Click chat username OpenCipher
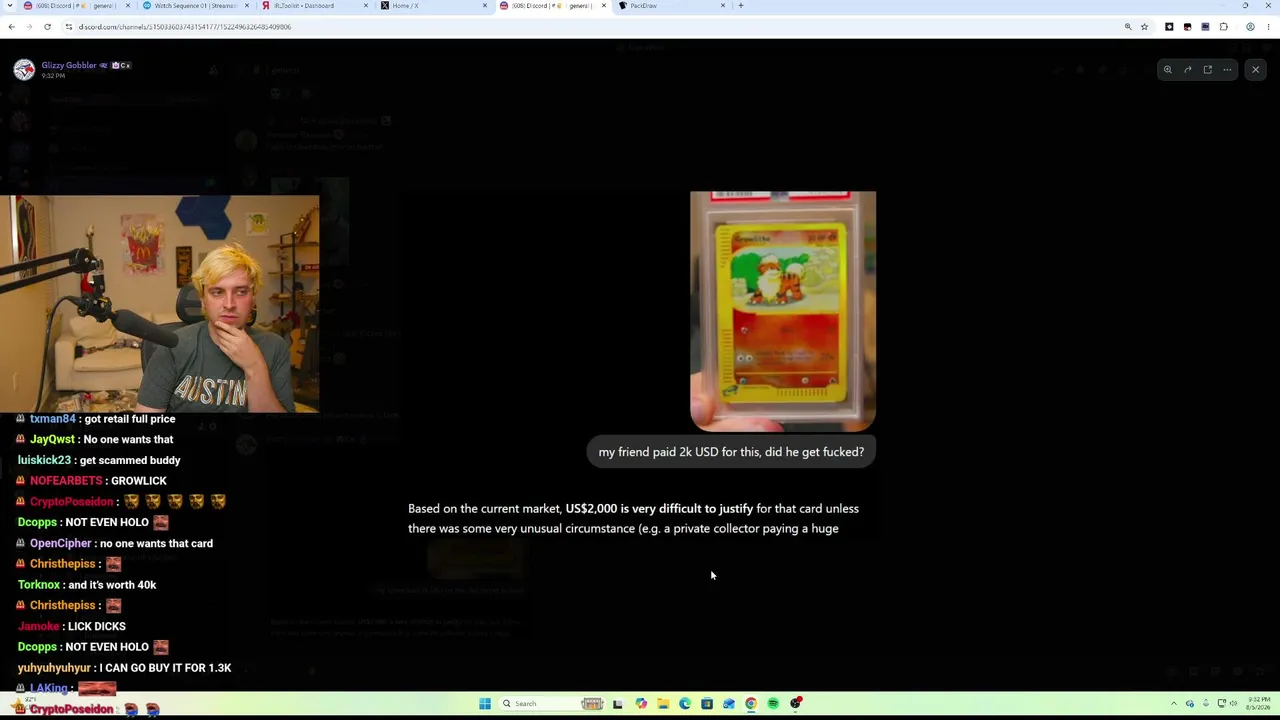1280x720 pixels. click(60, 544)
